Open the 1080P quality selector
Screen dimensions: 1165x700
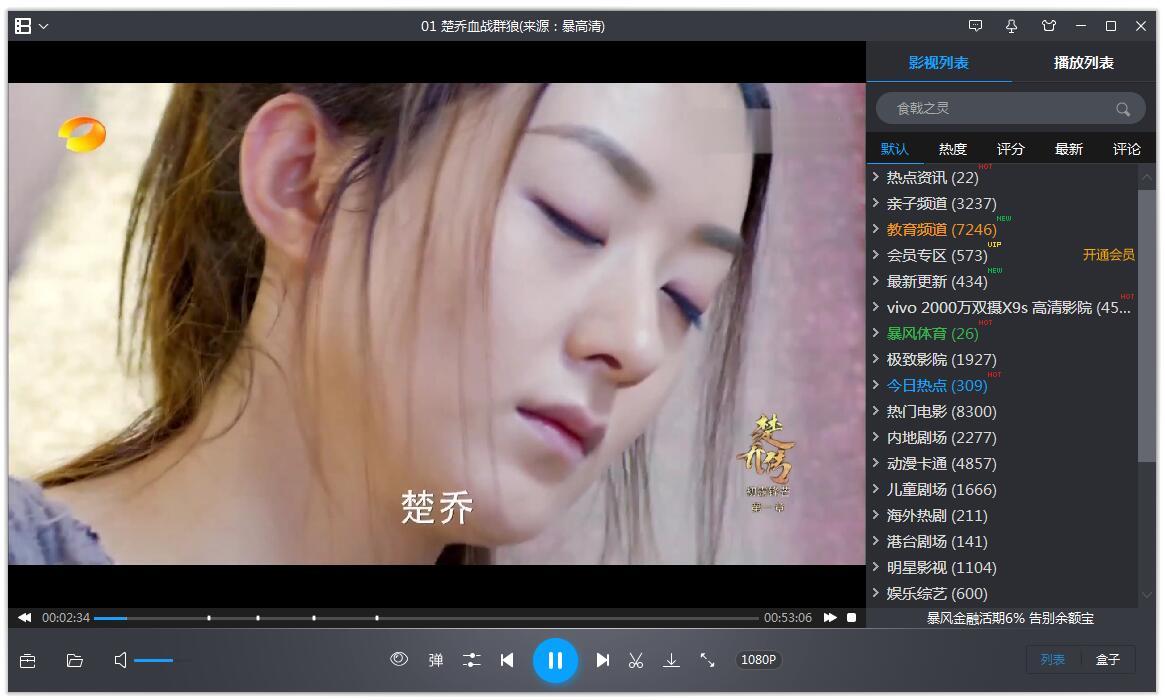pos(759,660)
